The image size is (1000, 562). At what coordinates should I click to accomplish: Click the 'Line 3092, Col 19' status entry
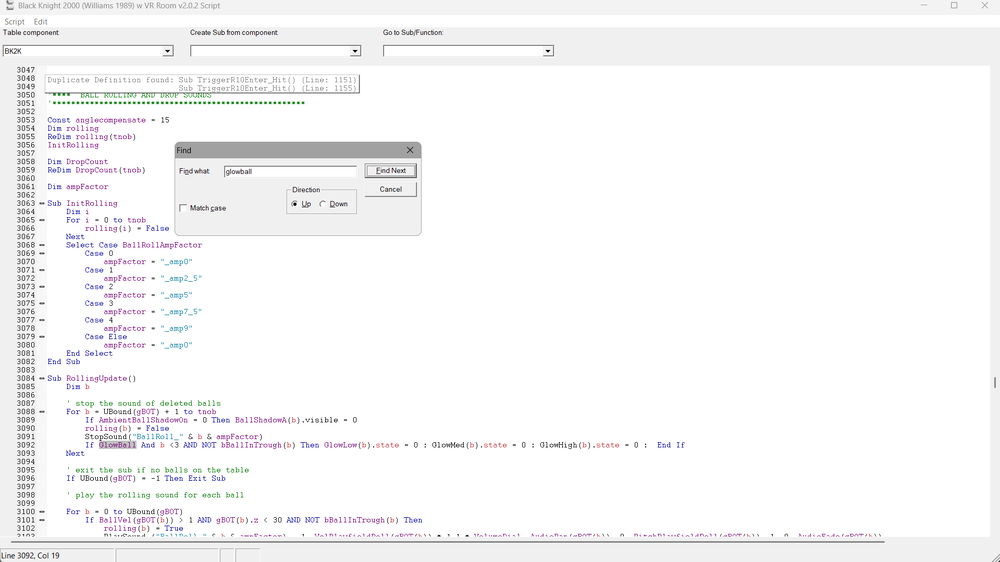point(31,556)
